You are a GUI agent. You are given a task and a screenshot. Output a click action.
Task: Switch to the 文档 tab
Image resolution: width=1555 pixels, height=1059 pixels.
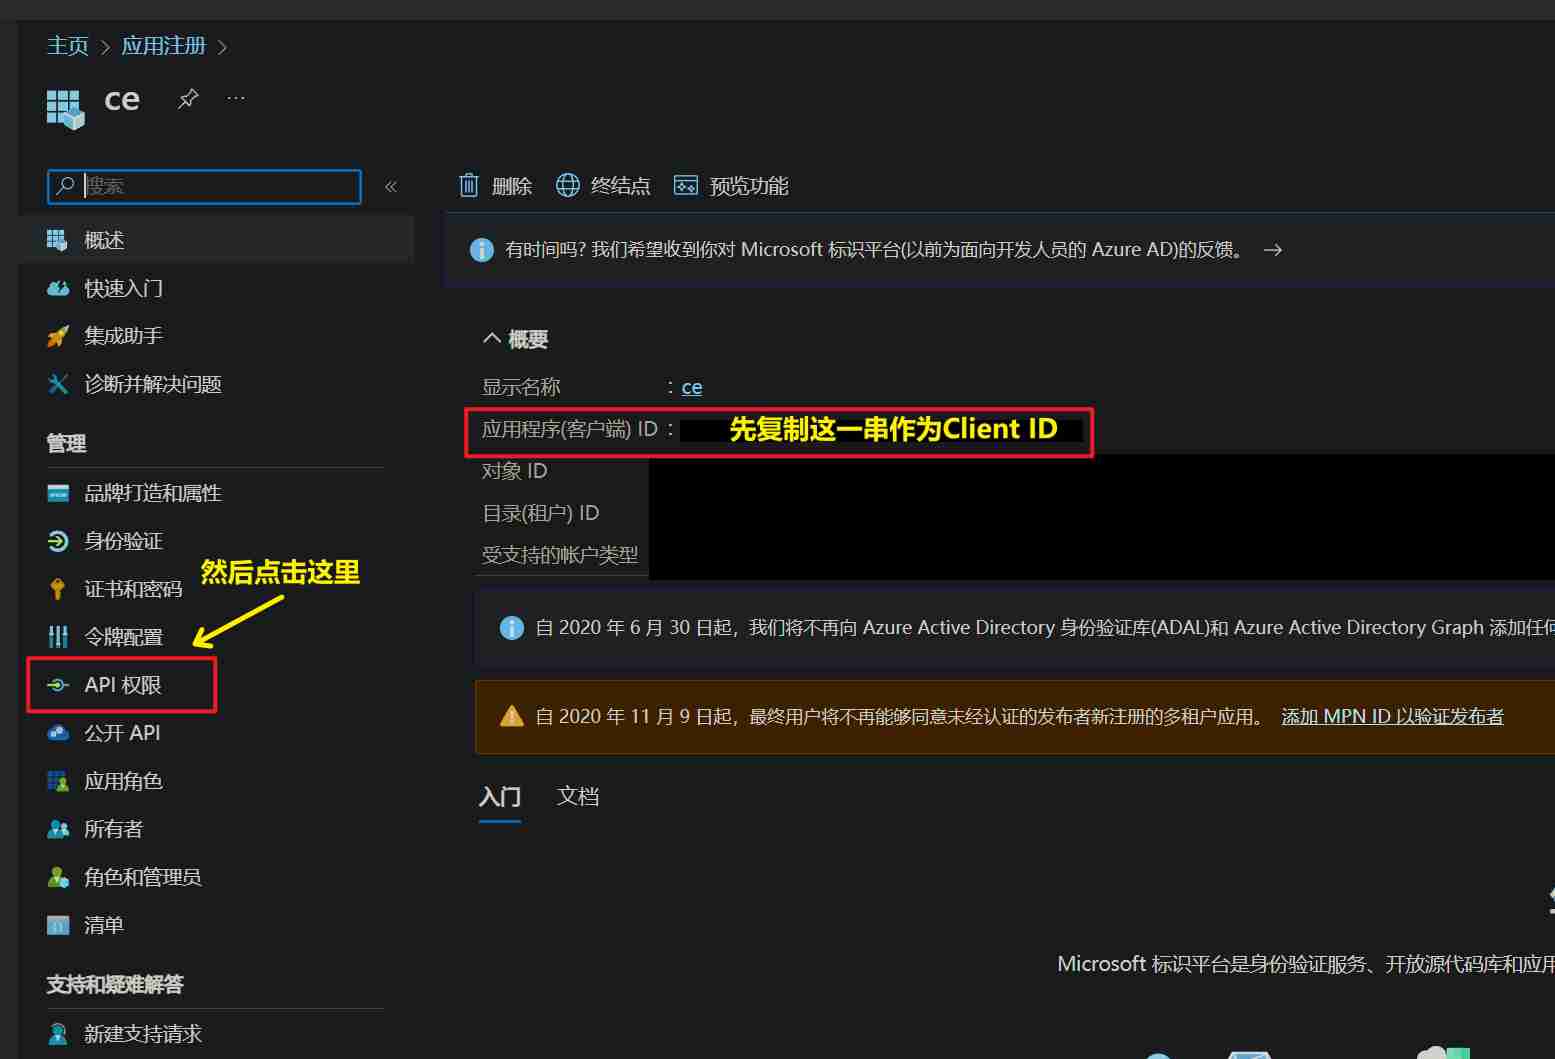577,796
